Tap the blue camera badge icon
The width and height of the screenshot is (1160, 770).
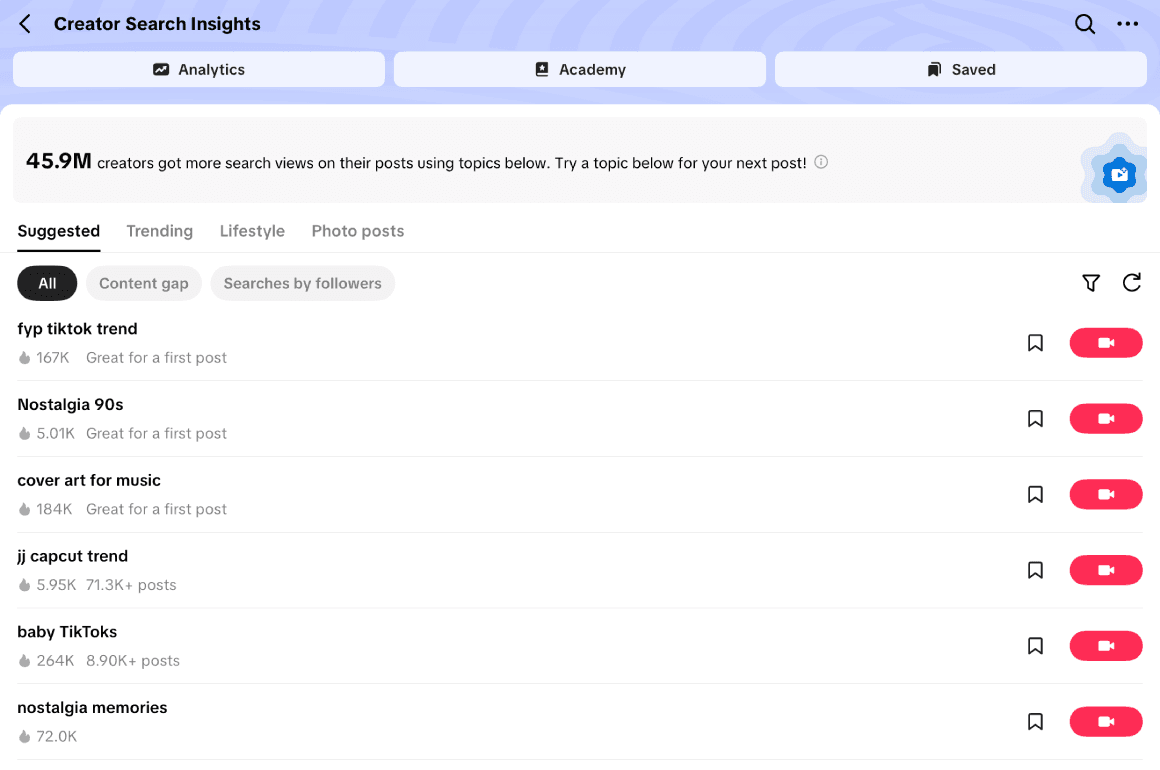pos(1119,175)
